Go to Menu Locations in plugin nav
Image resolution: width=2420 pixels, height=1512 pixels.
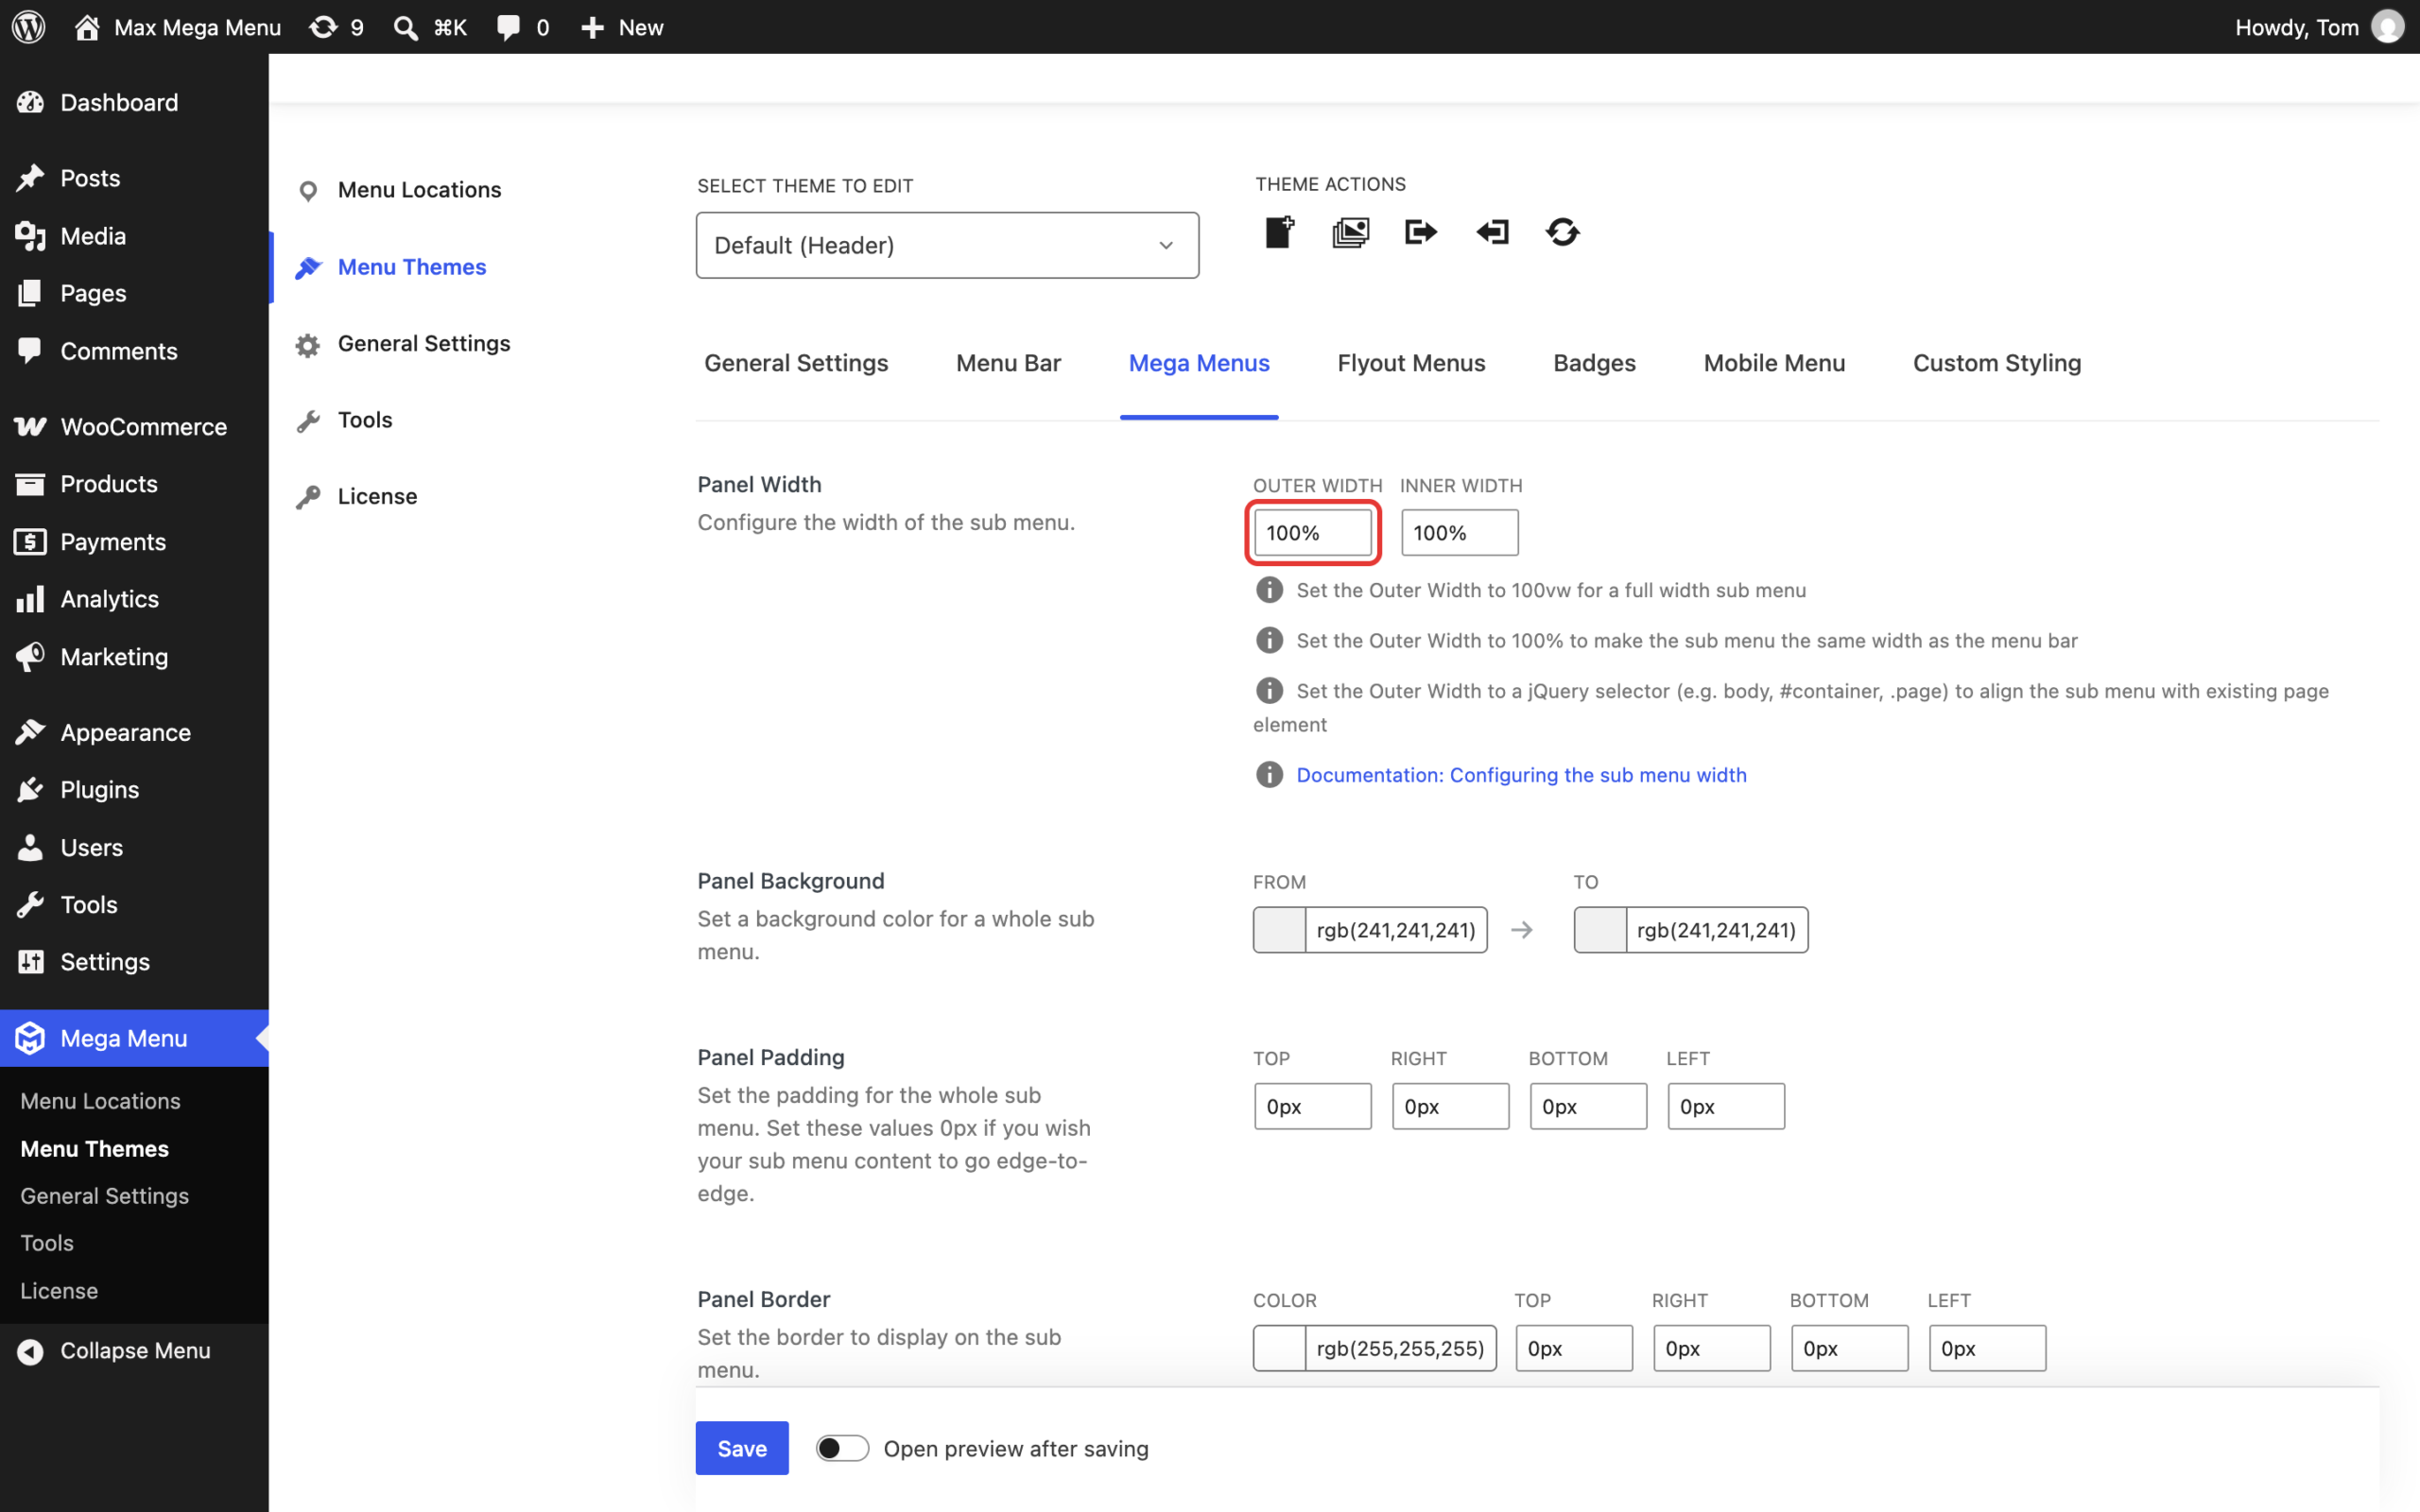point(419,190)
